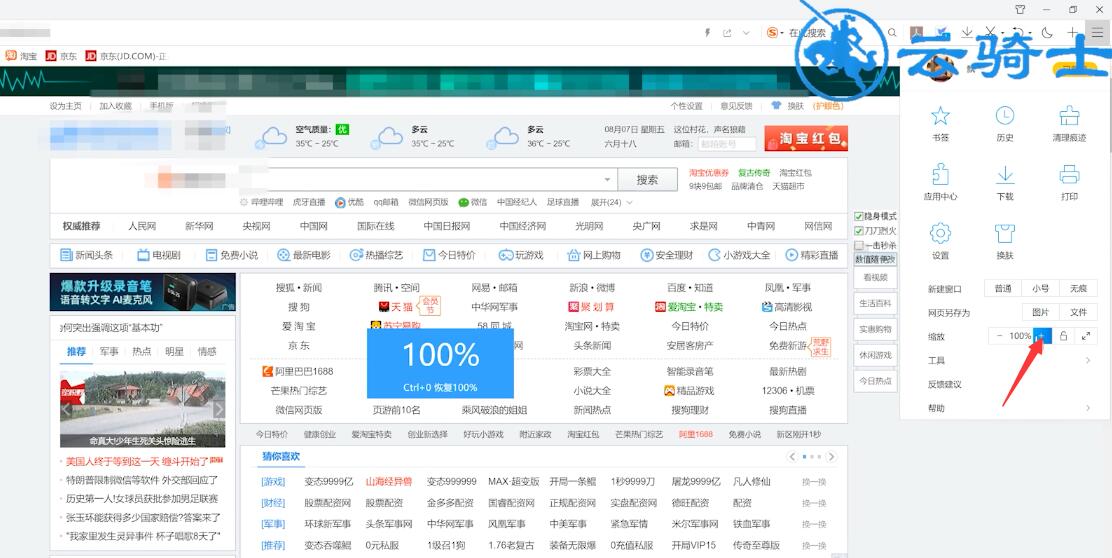Toggle night mode moon icon in toolbar
The image size is (1112, 558).
tap(1047, 33)
